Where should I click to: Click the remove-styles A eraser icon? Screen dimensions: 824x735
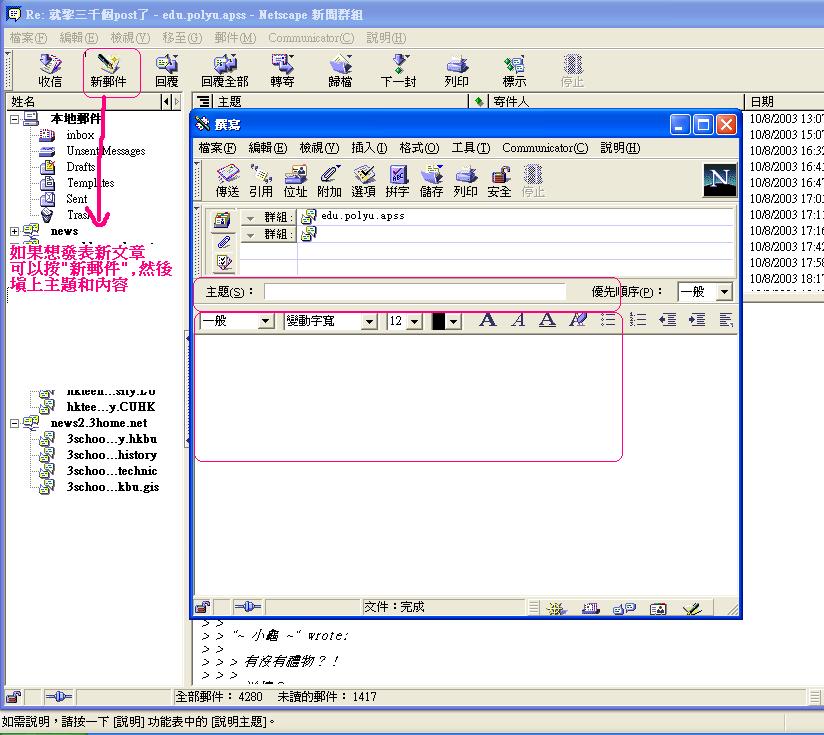[578, 320]
